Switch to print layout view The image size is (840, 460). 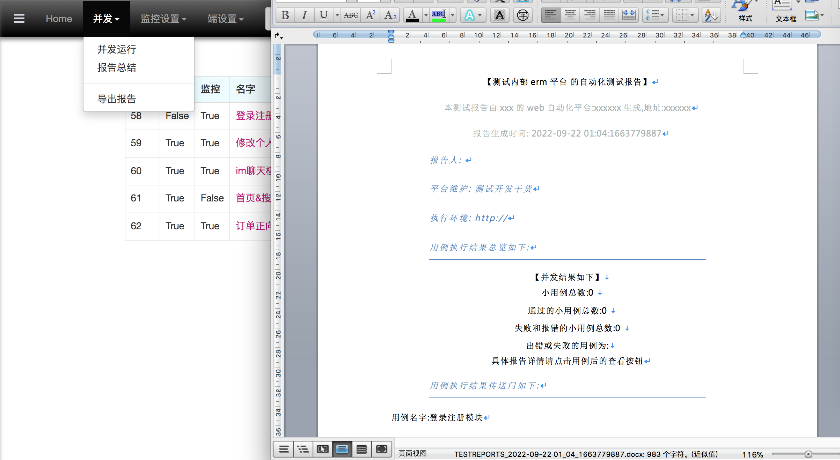coord(342,449)
